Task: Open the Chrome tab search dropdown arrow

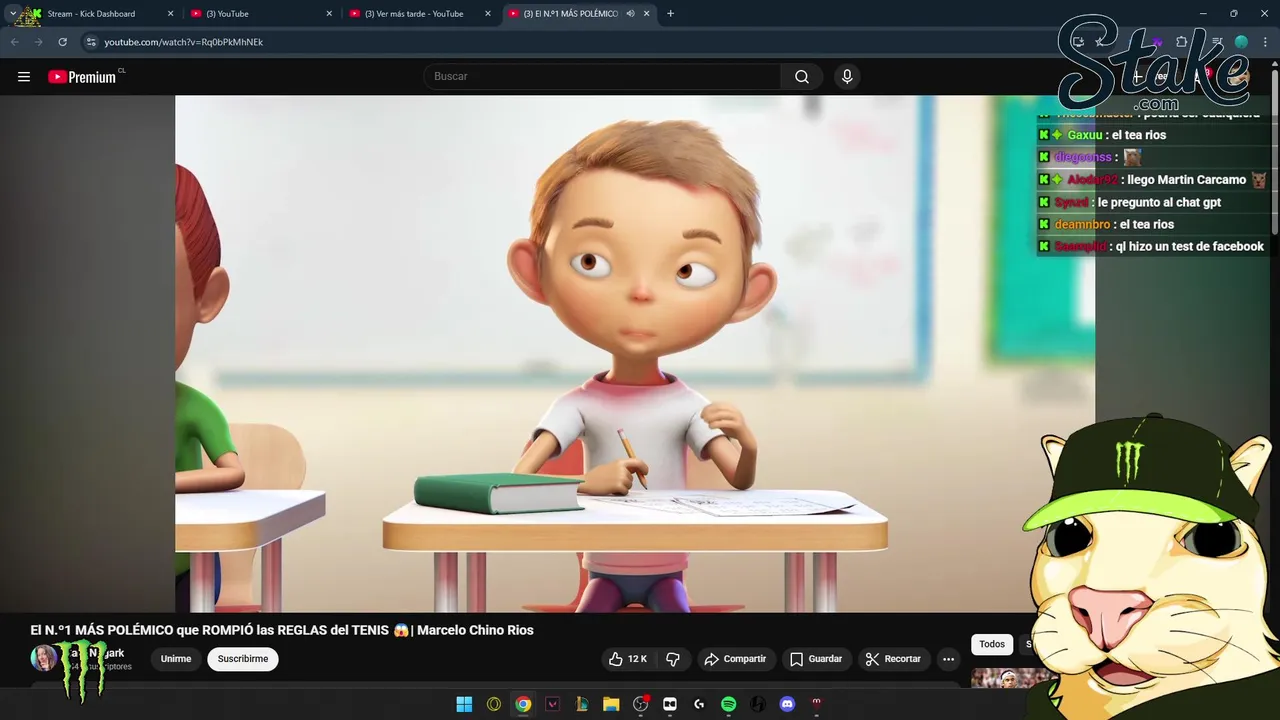Action: pos(12,14)
